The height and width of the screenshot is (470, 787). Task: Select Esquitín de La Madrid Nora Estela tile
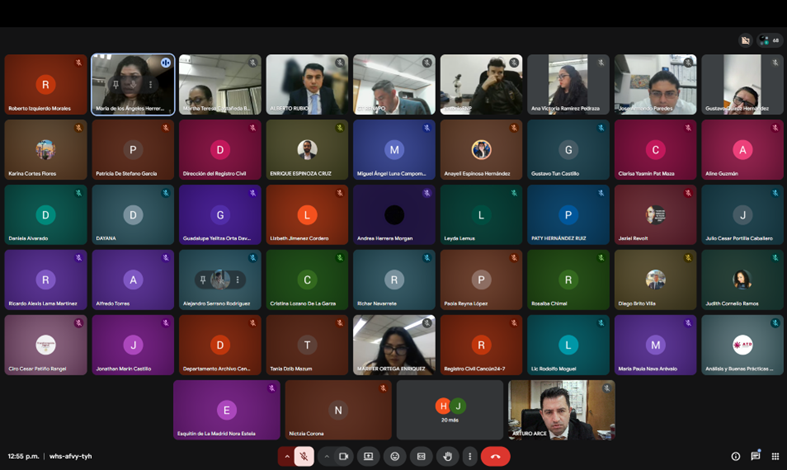coord(226,410)
